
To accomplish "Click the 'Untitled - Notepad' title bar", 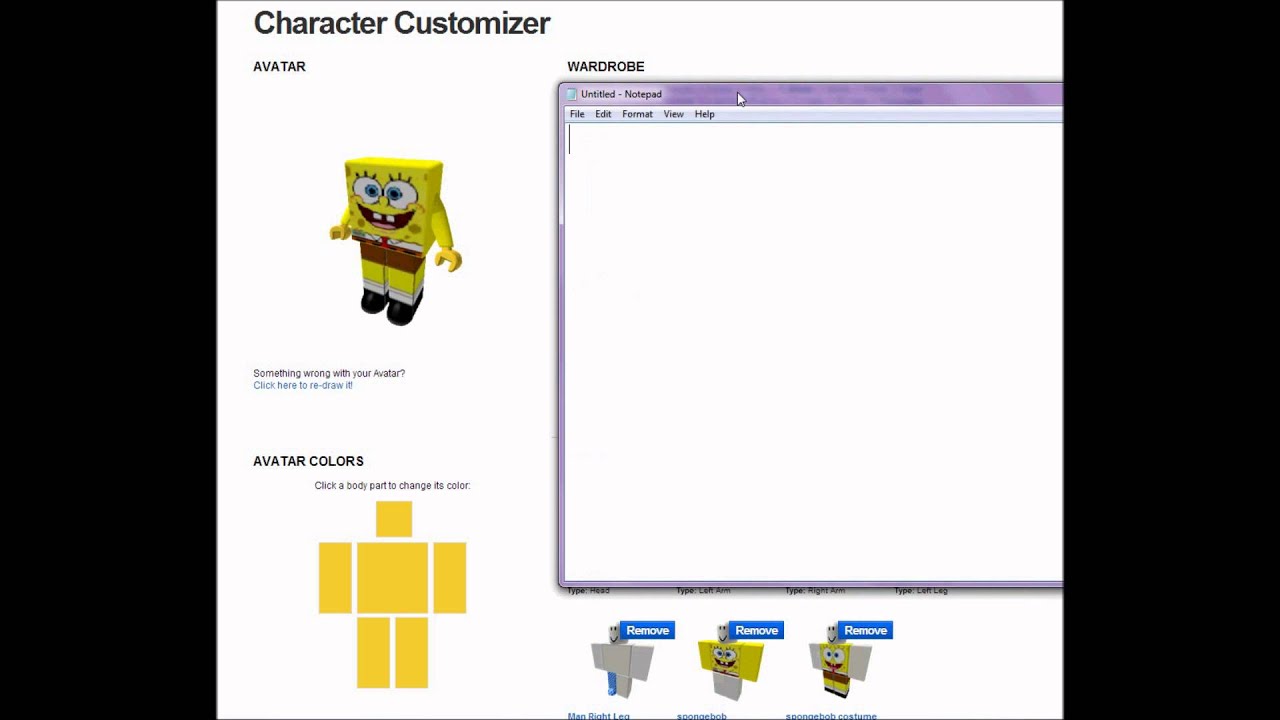I will point(810,94).
